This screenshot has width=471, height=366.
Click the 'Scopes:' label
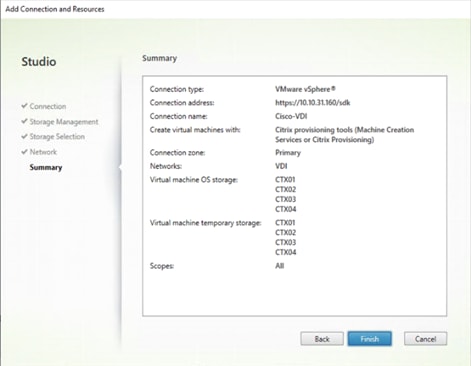(x=162, y=266)
